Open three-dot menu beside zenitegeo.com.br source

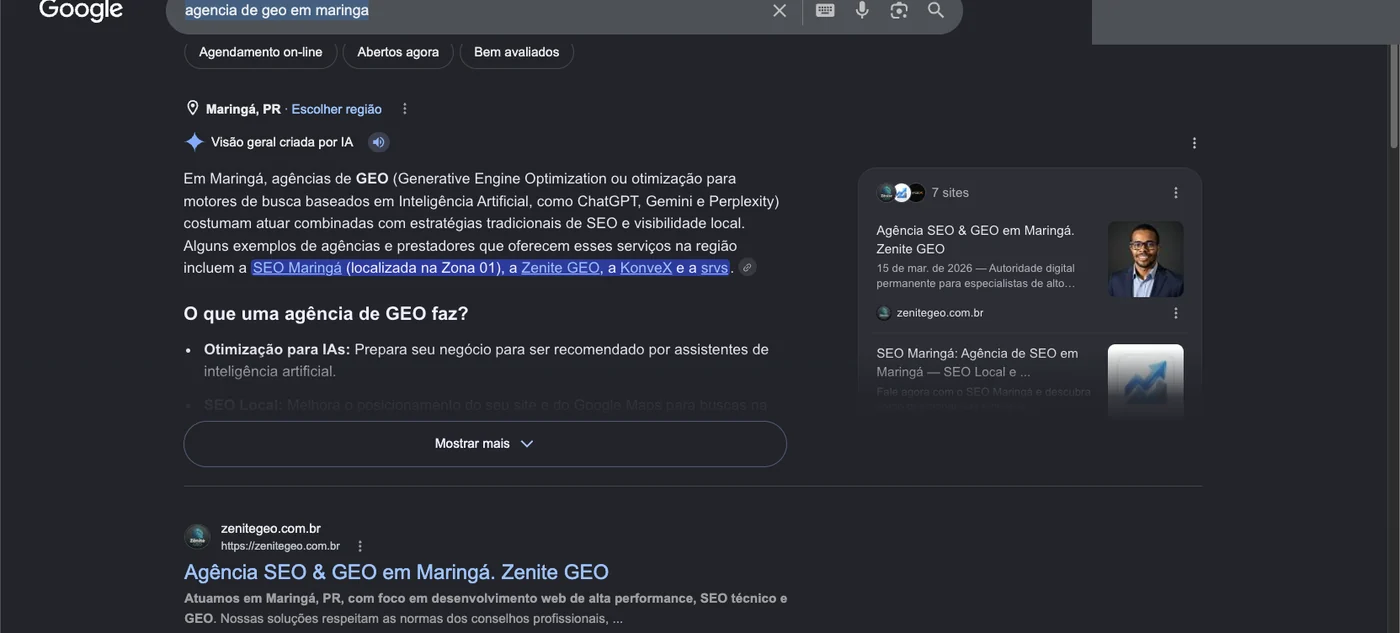(x=1176, y=313)
